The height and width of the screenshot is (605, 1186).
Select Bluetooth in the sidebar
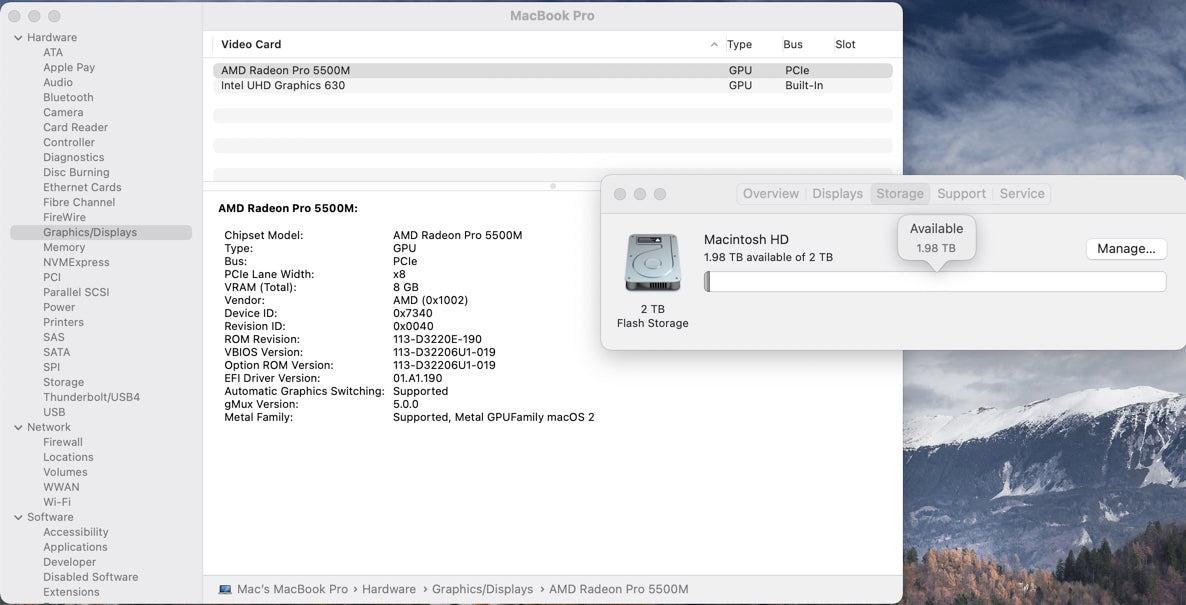(x=68, y=97)
